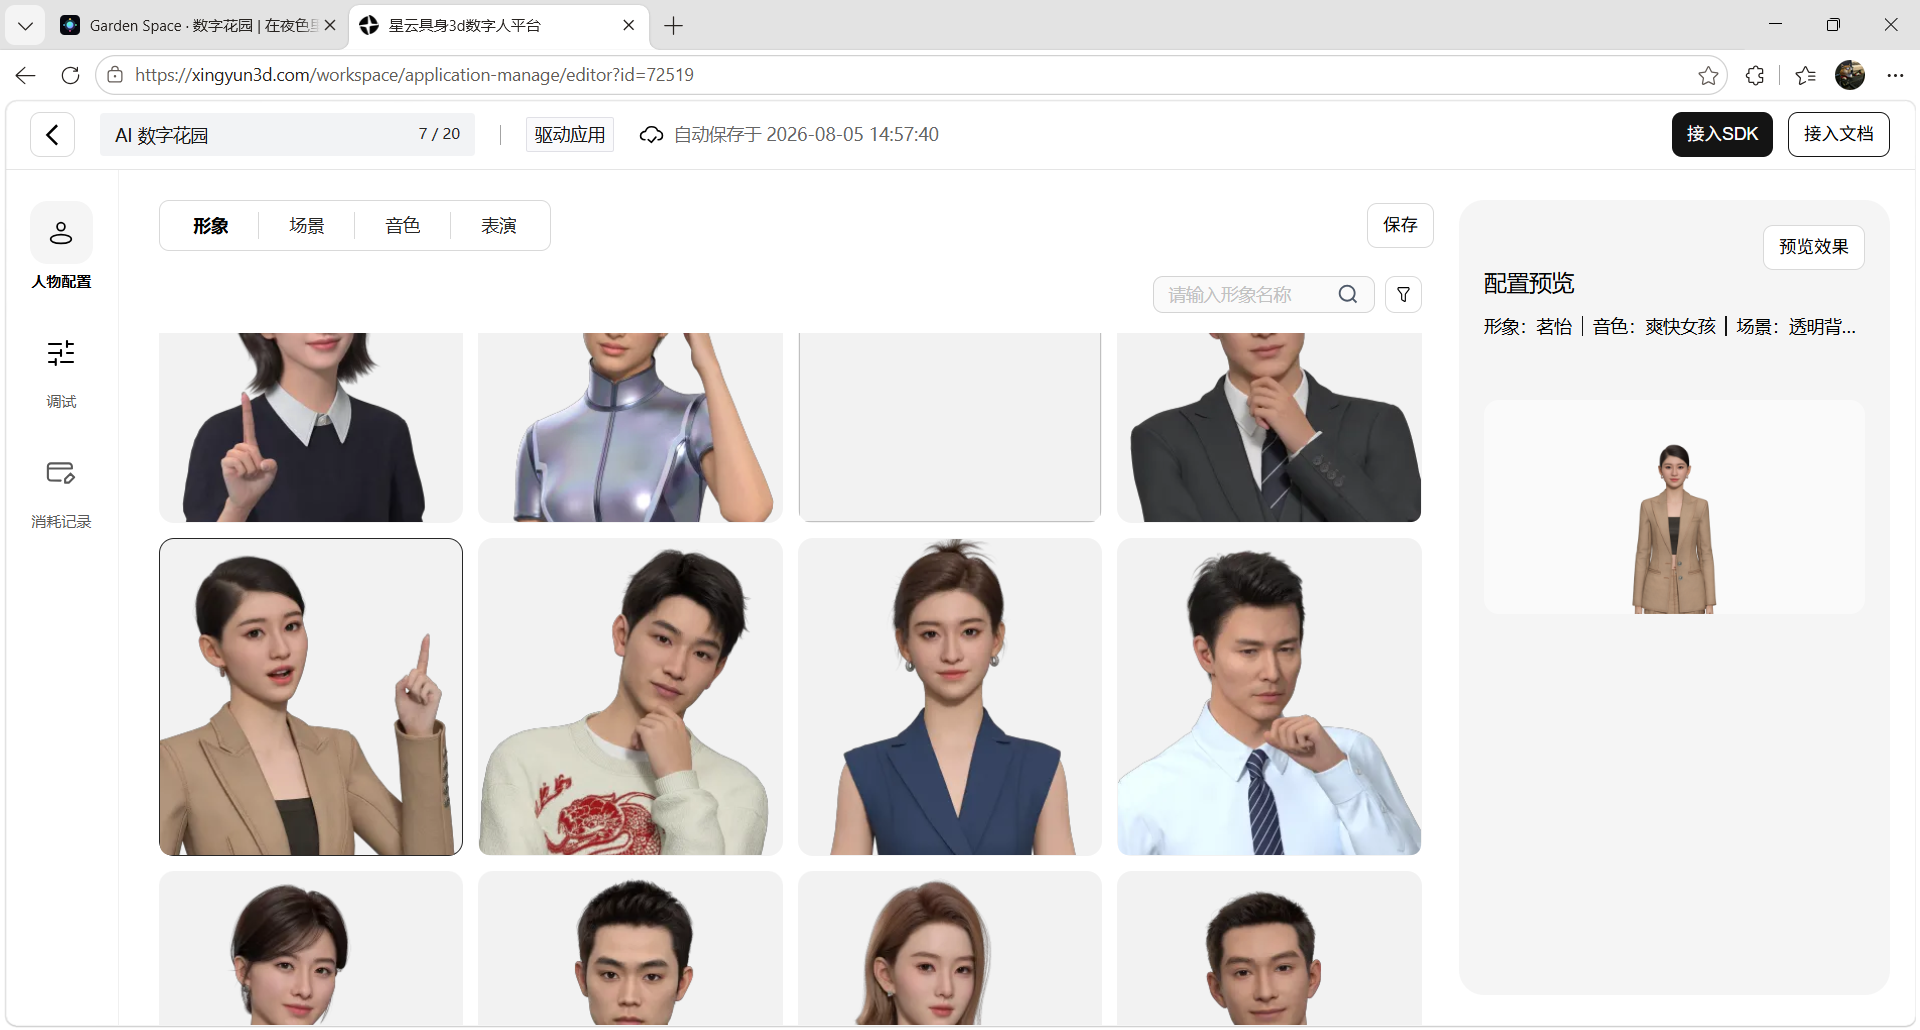Open the browser extensions puzzle icon
The height and width of the screenshot is (1030, 1920).
[x=1755, y=75]
